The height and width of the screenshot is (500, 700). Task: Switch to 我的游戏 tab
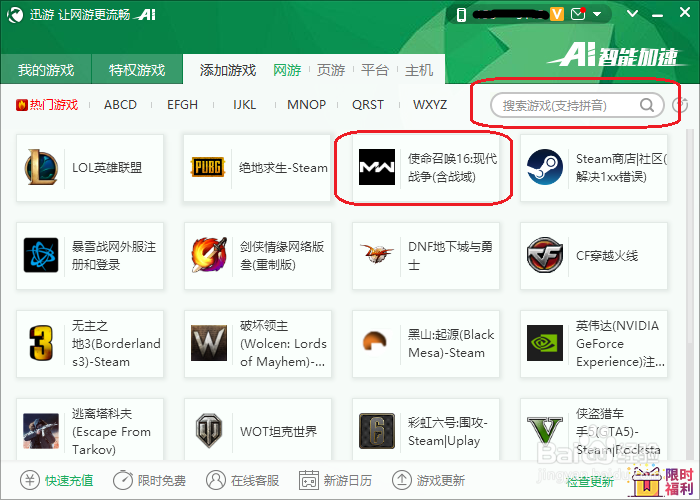[x=46, y=70]
